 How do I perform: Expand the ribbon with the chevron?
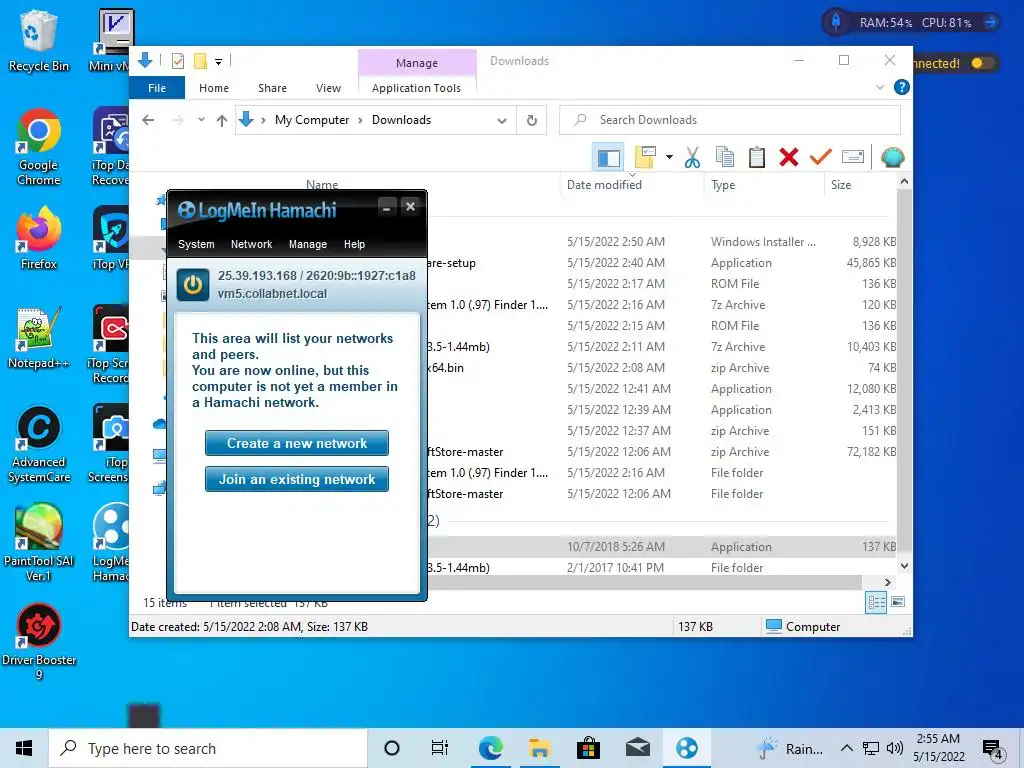[880, 87]
